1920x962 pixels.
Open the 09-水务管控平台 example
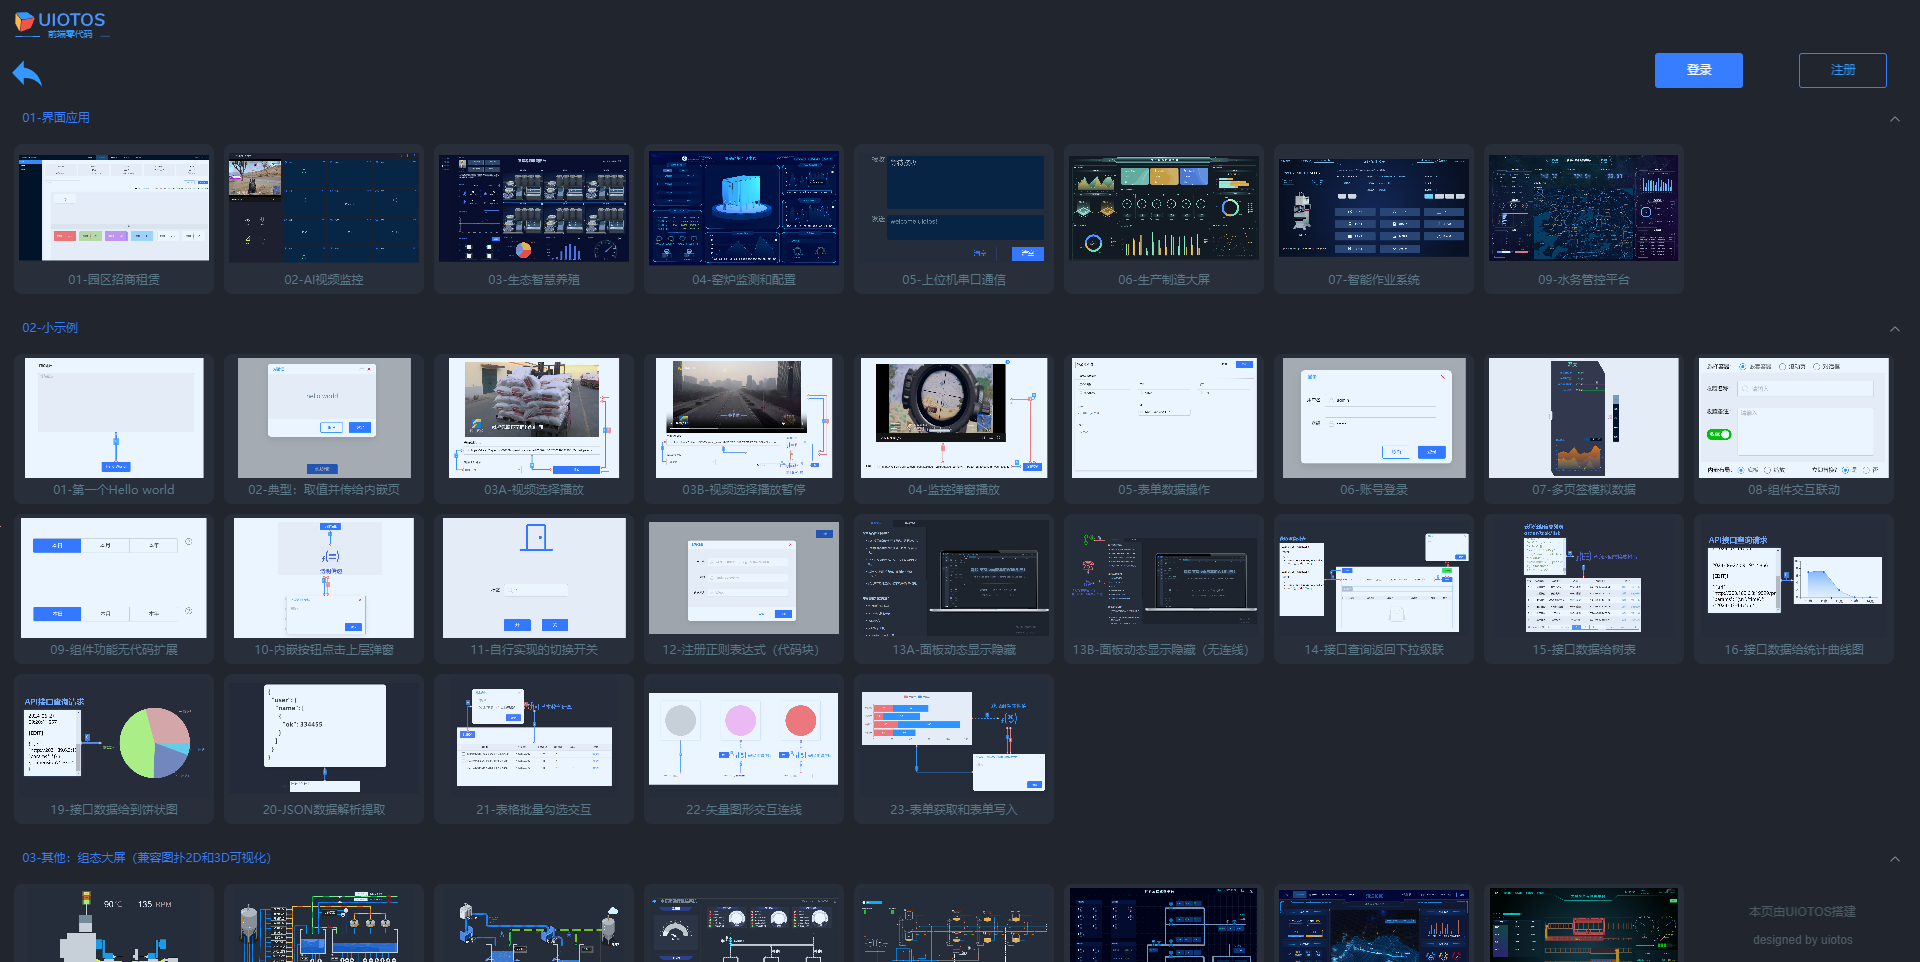click(1584, 209)
